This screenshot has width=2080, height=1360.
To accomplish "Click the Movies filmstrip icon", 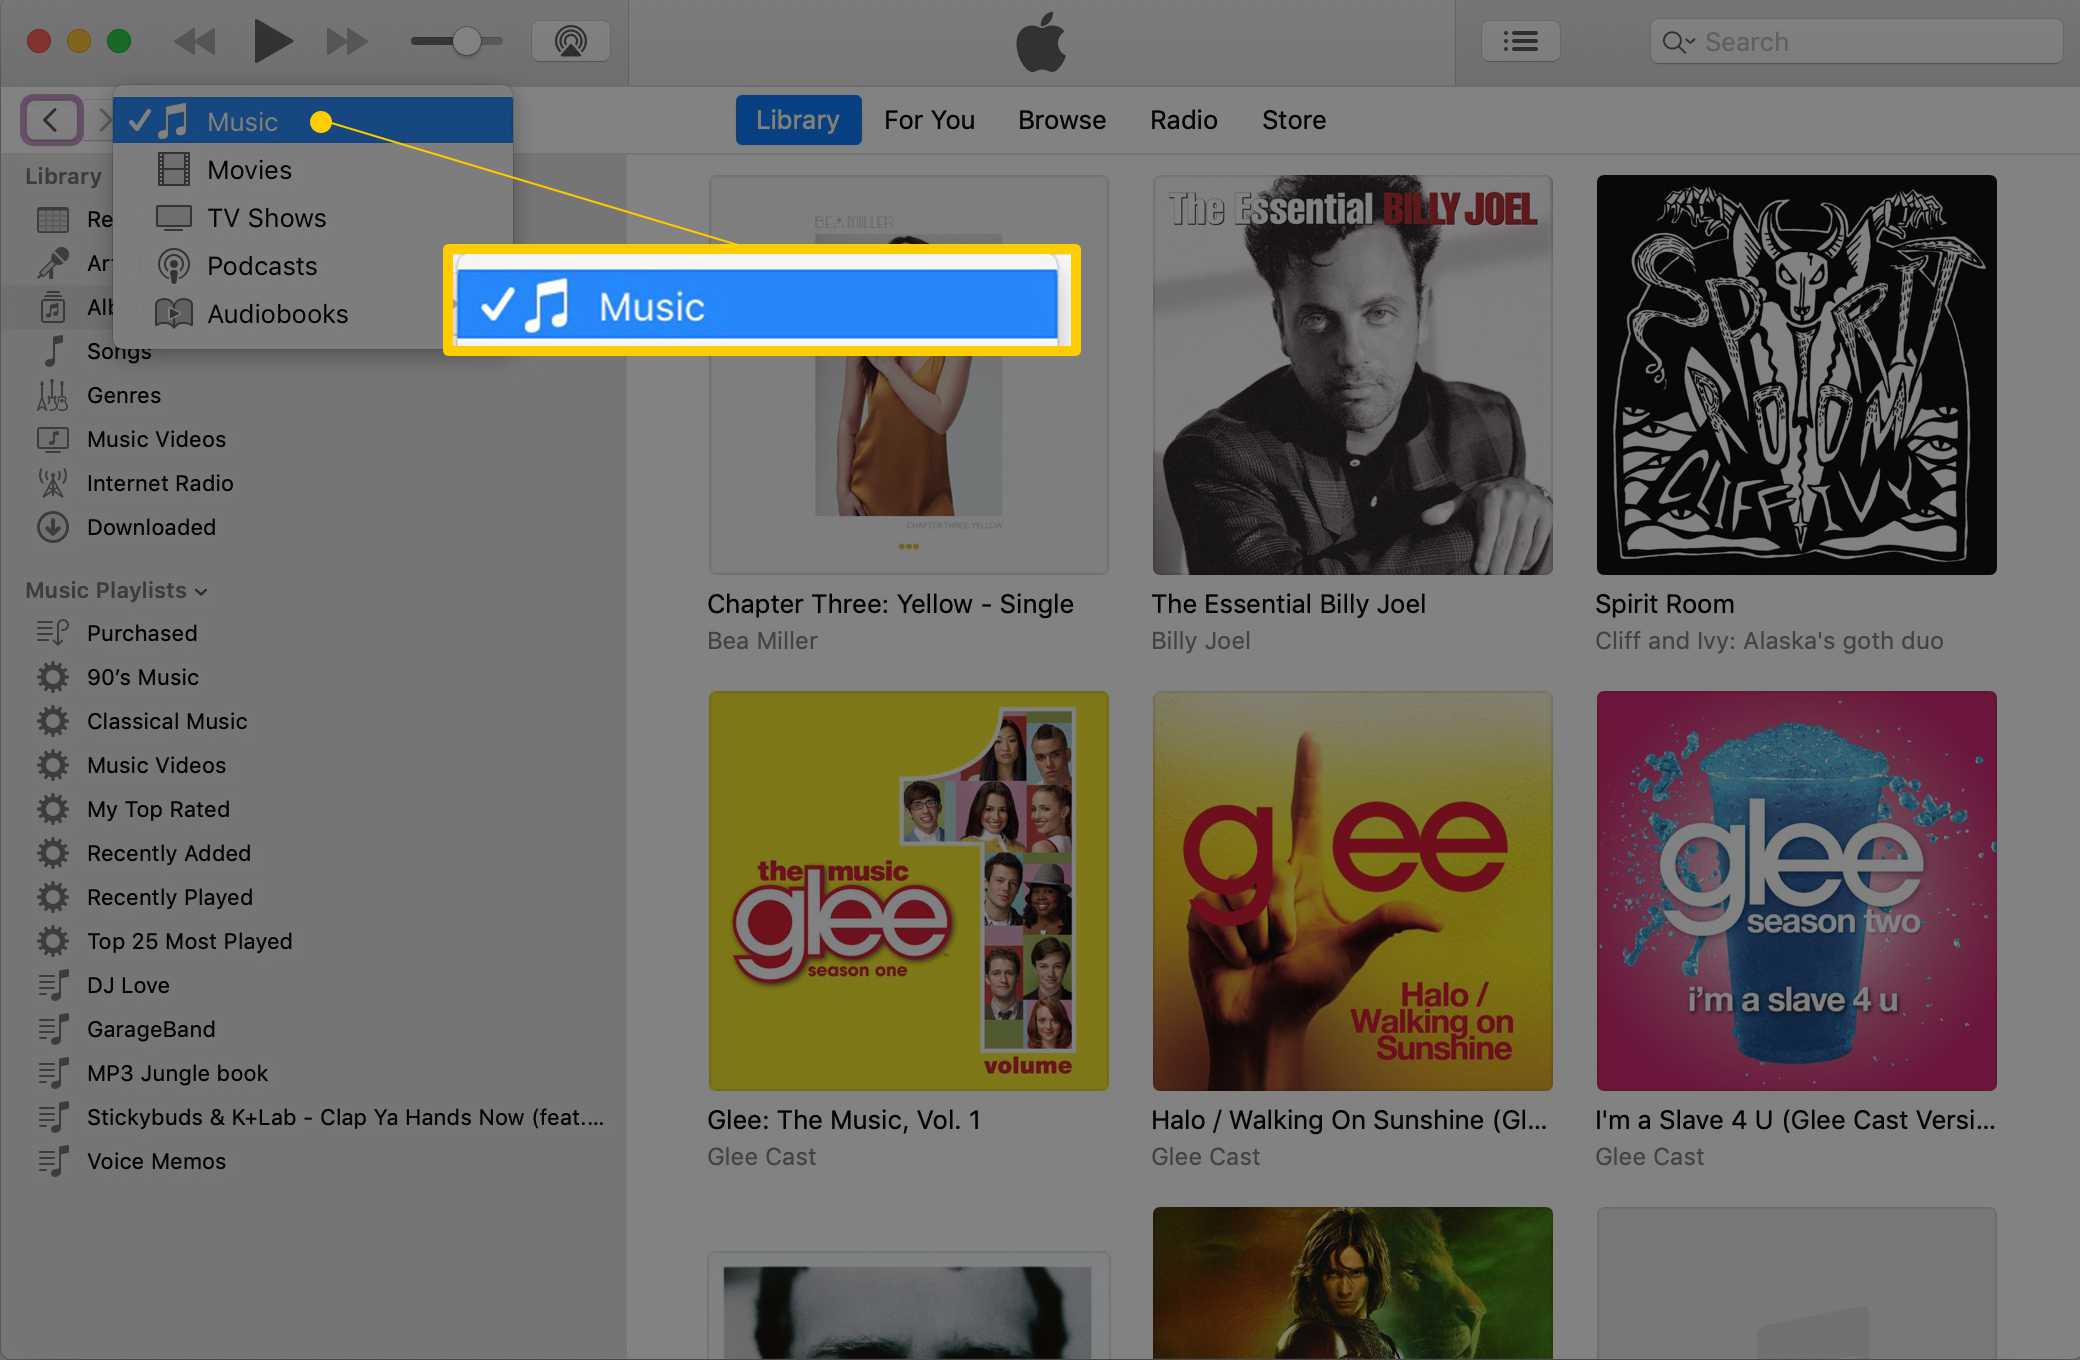I will 174,170.
